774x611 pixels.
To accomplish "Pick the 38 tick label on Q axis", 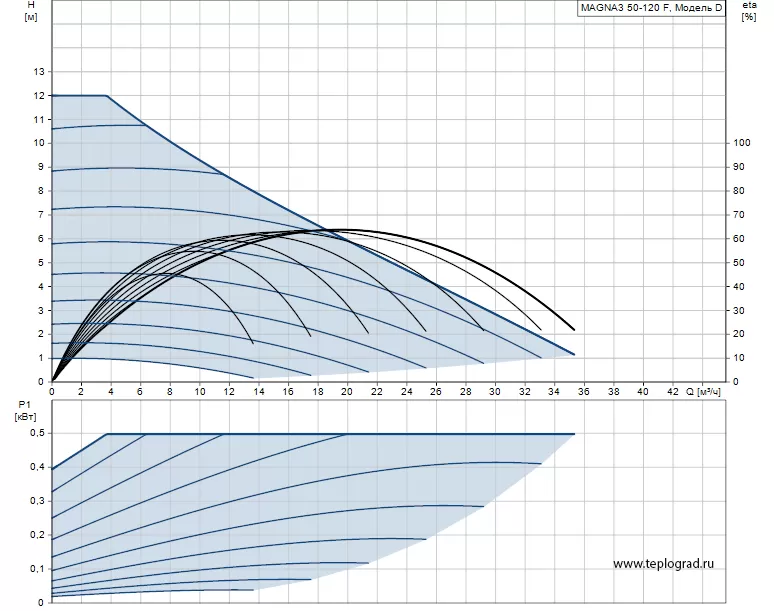I will tap(614, 392).
